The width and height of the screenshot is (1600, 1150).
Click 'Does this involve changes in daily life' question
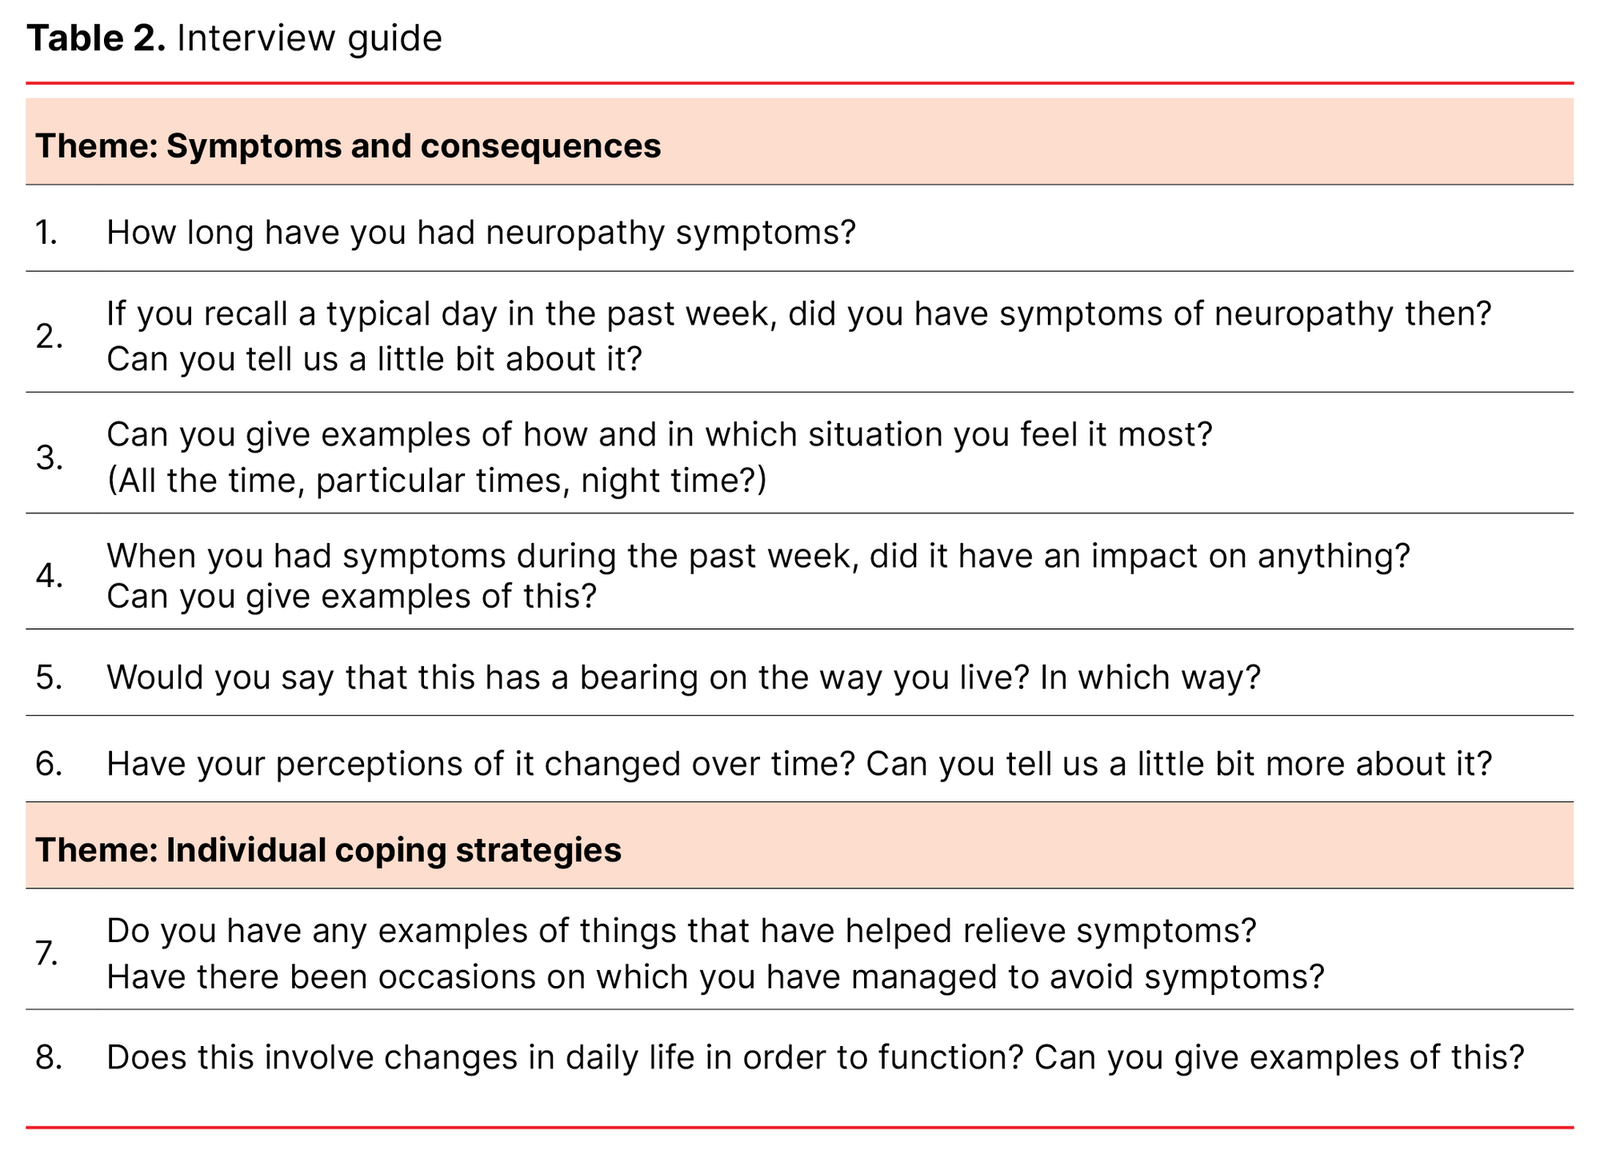point(815,1057)
